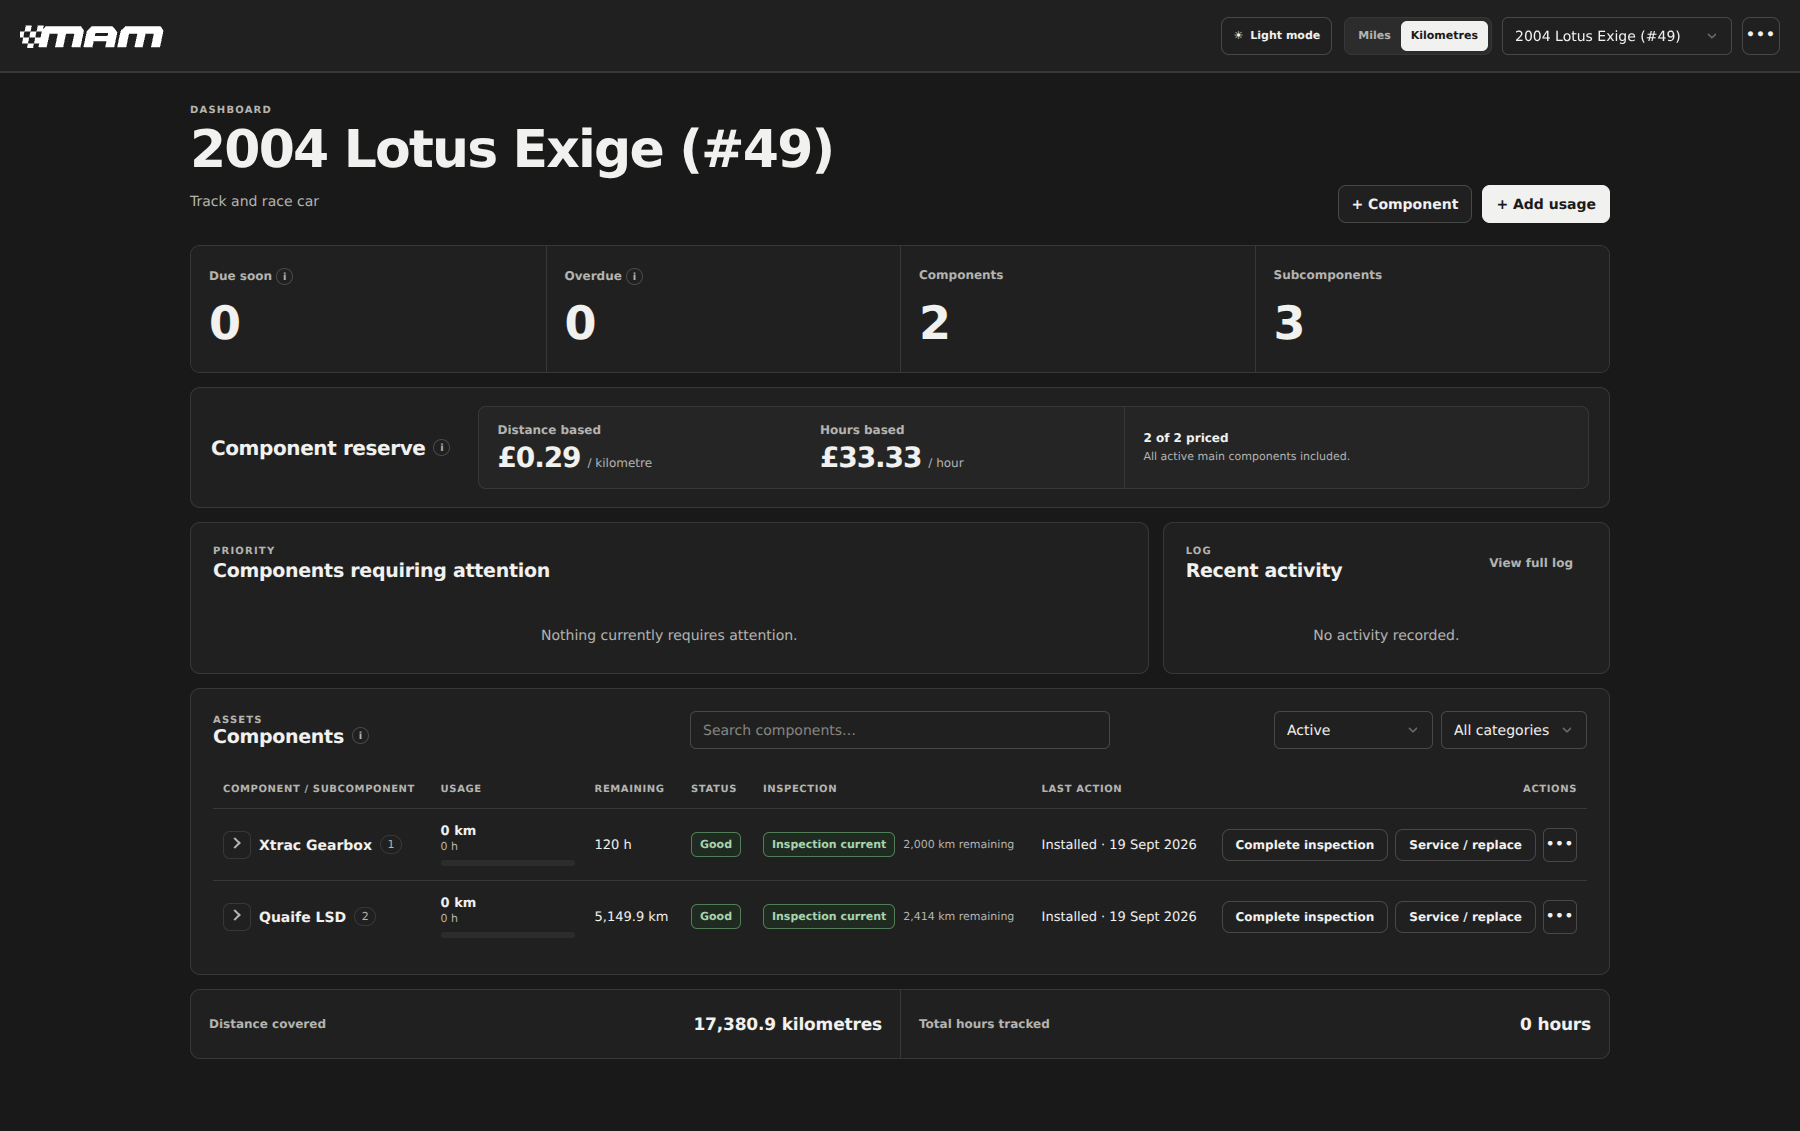Click the MAM logo in the header

(x=91, y=37)
